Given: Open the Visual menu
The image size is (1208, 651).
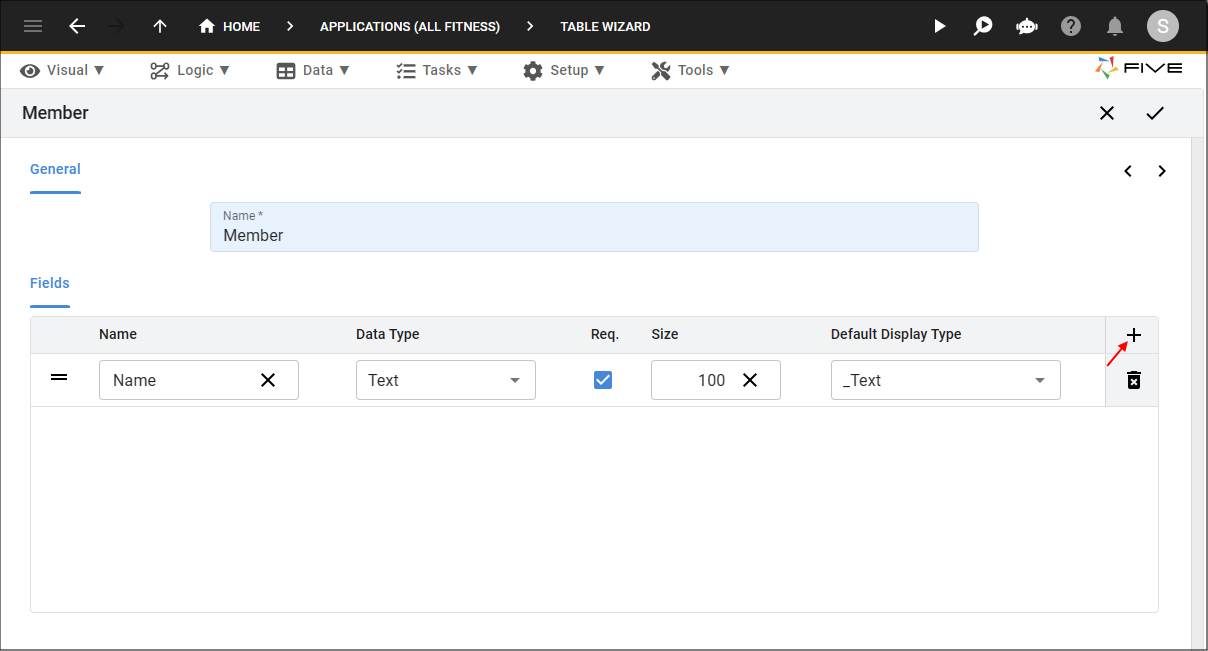Looking at the screenshot, I should click(x=62, y=70).
